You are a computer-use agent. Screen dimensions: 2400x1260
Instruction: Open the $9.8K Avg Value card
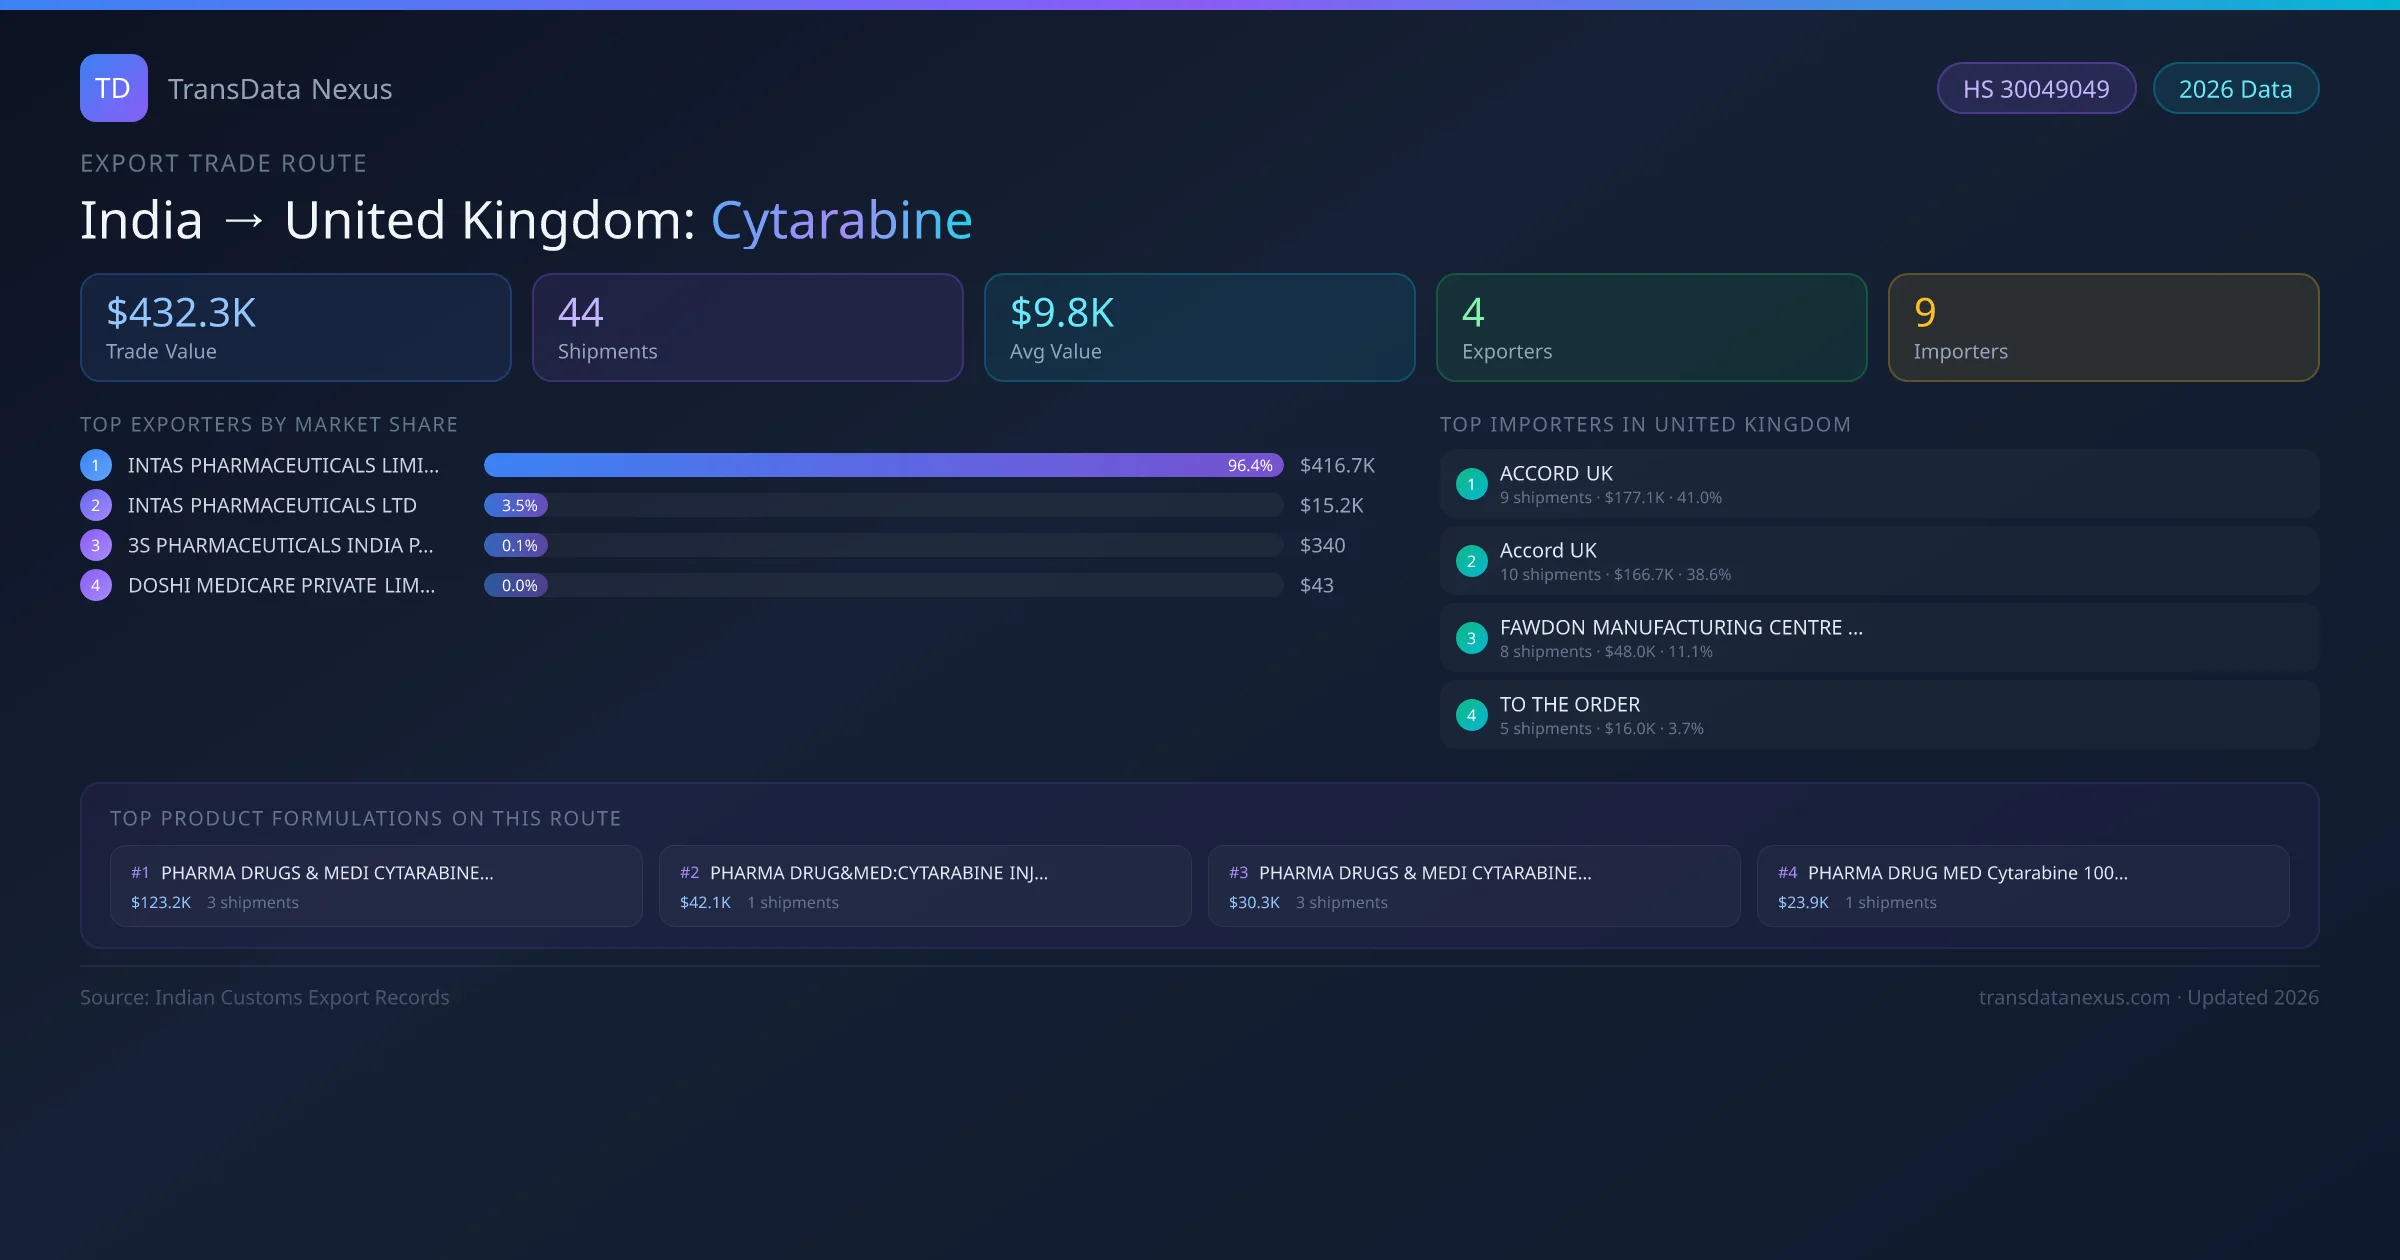(x=1199, y=327)
